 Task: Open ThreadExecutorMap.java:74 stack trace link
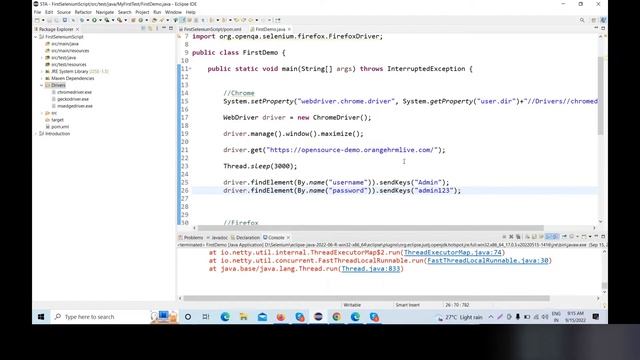click(453, 253)
